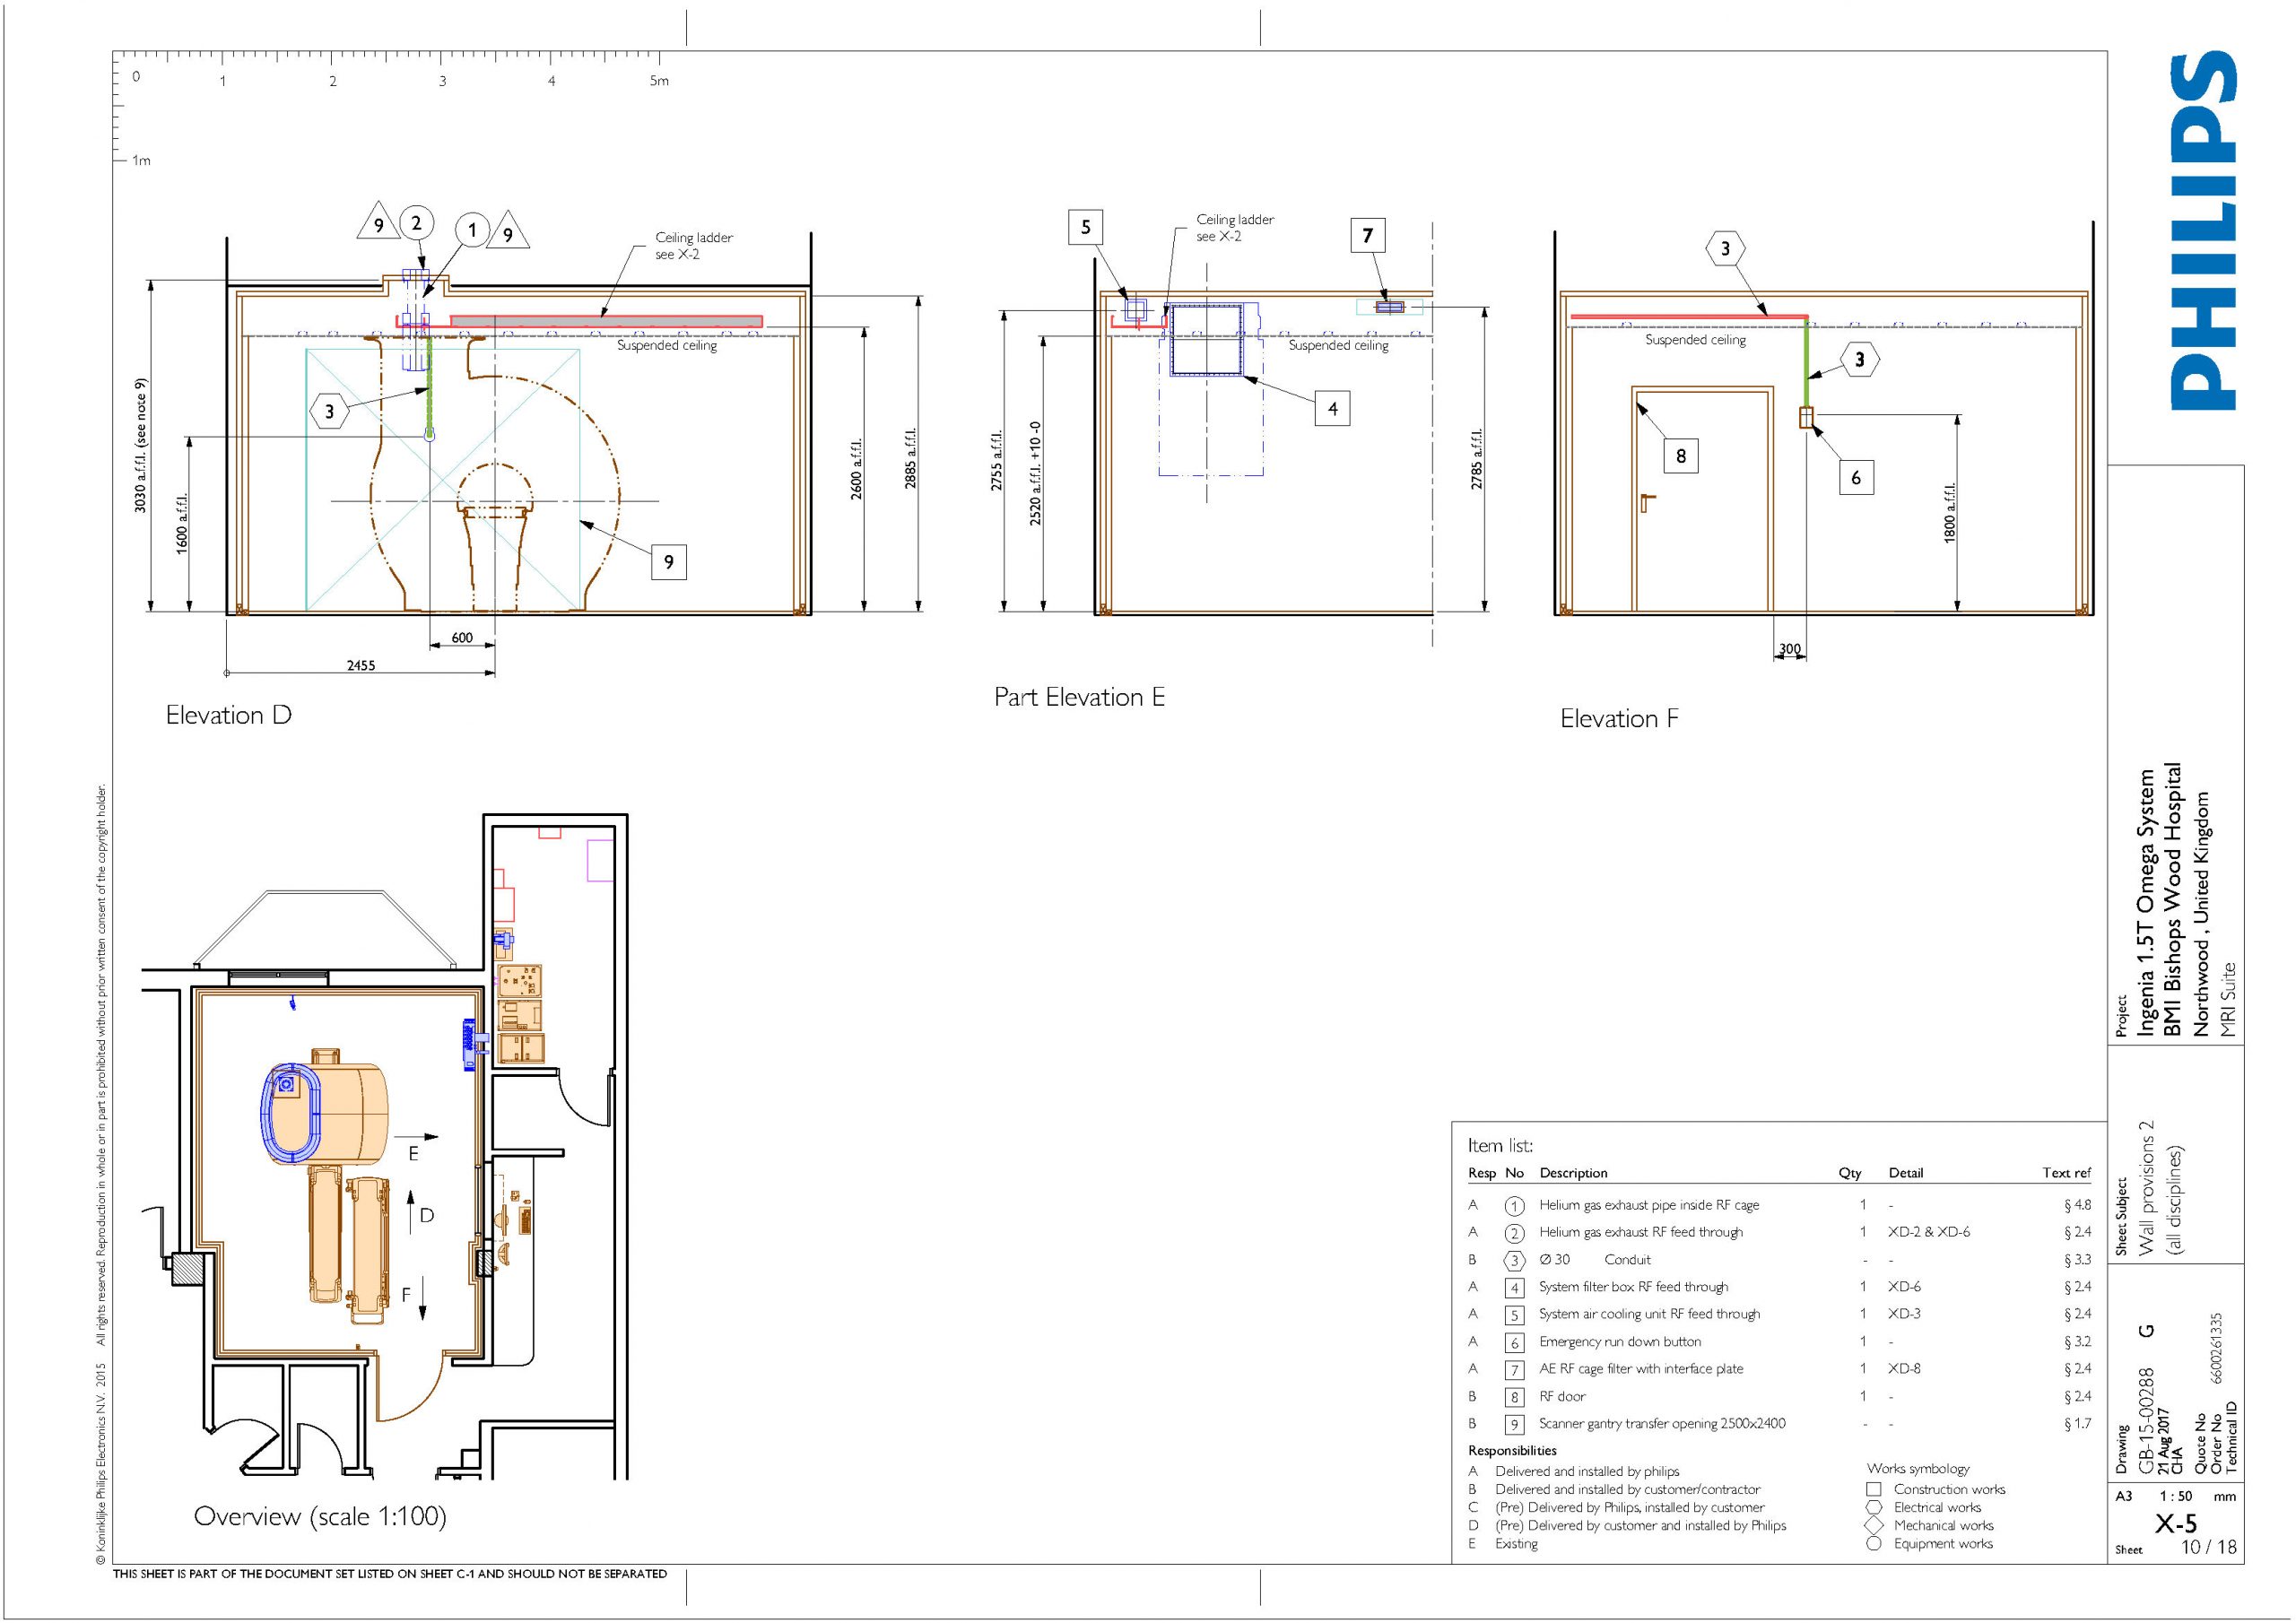
Task: Click 'RF door' description in item list
Action: pos(1562,1396)
